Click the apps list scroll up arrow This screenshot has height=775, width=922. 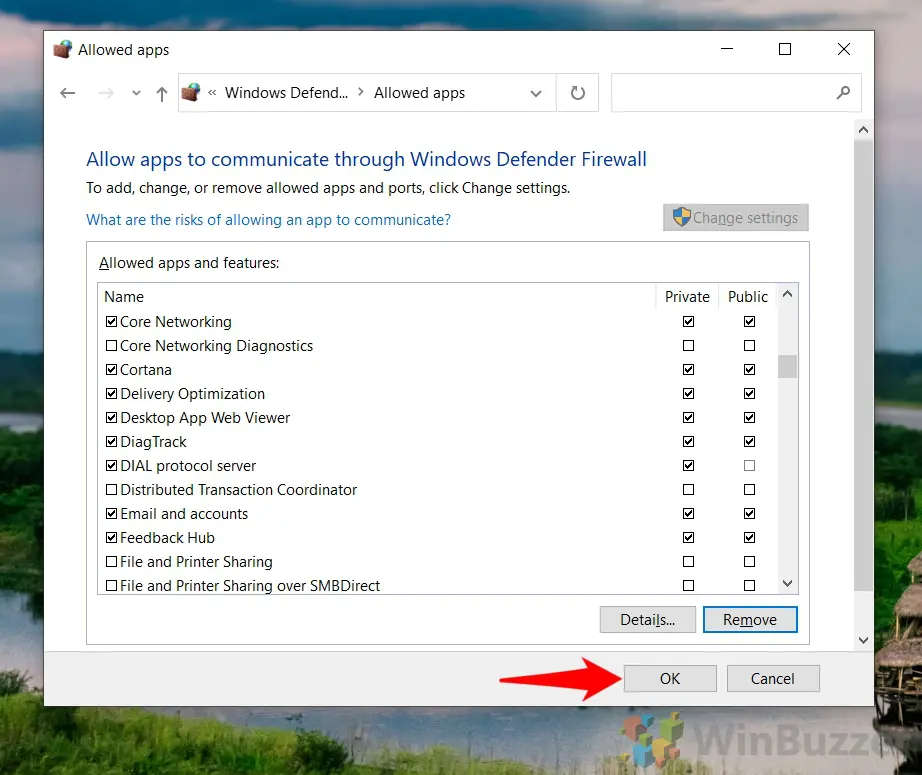pyautogui.click(x=787, y=294)
